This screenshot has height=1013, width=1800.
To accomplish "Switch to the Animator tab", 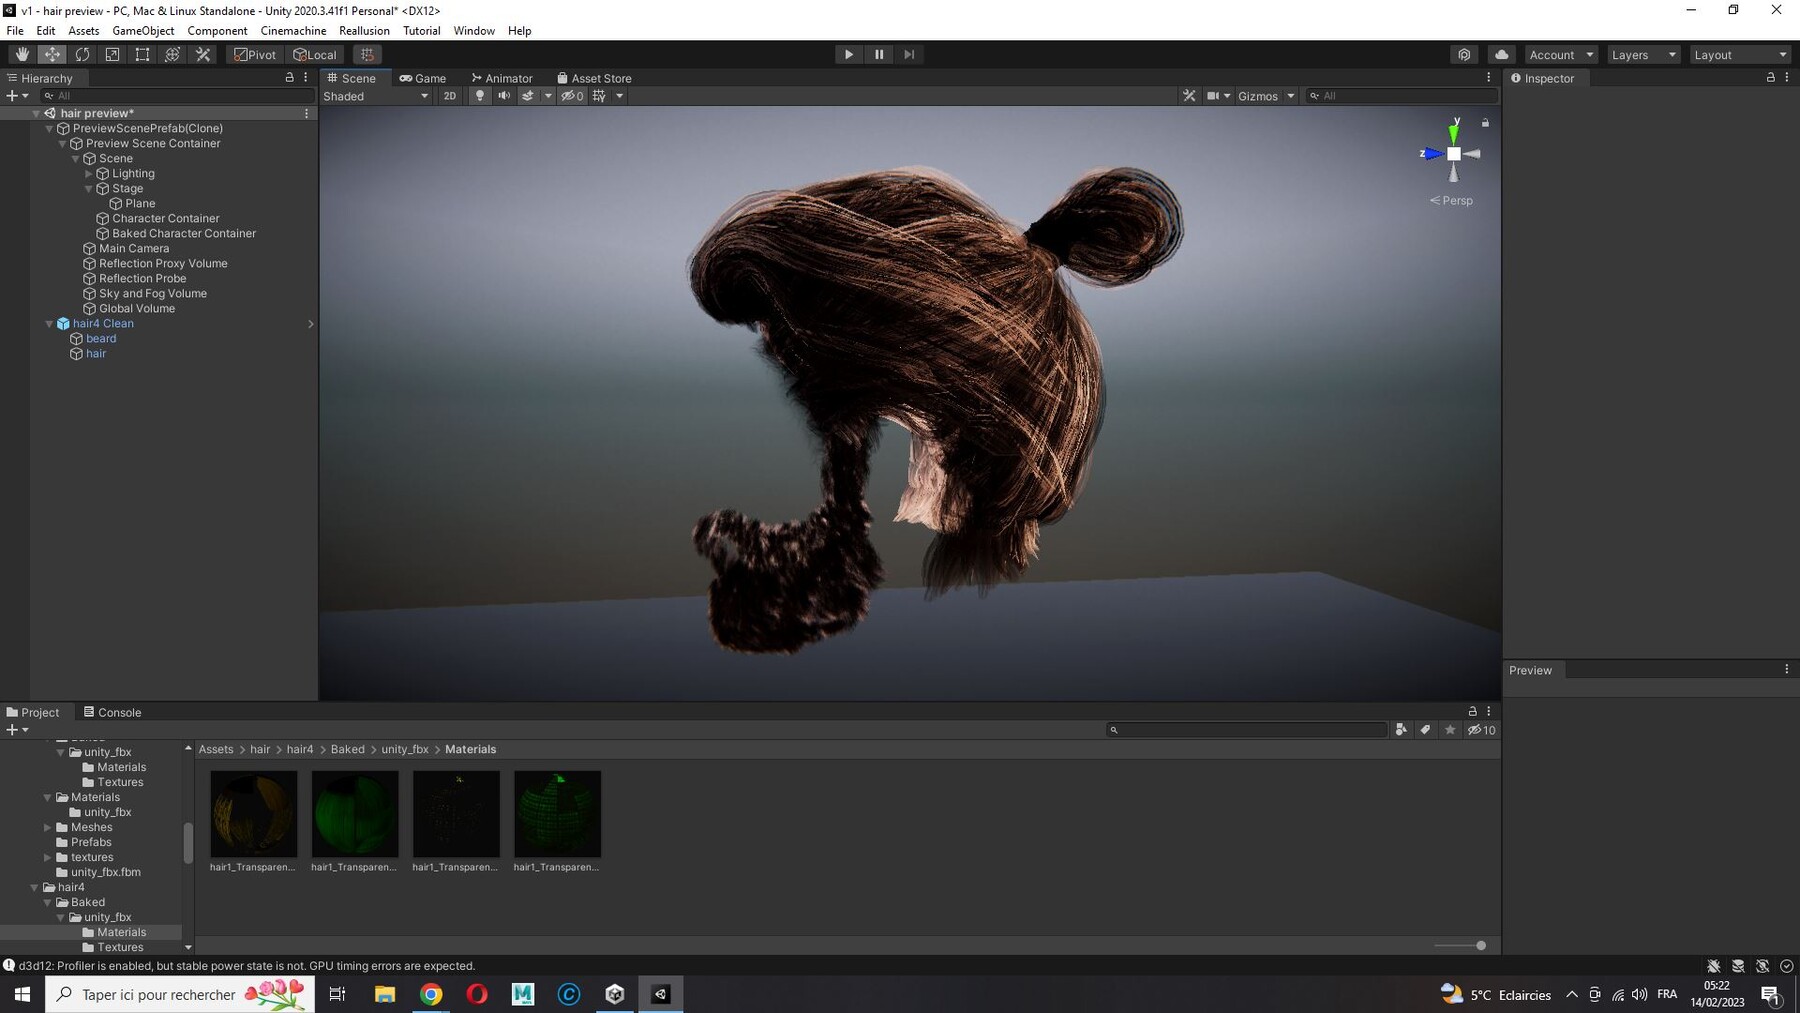I will click(x=502, y=78).
